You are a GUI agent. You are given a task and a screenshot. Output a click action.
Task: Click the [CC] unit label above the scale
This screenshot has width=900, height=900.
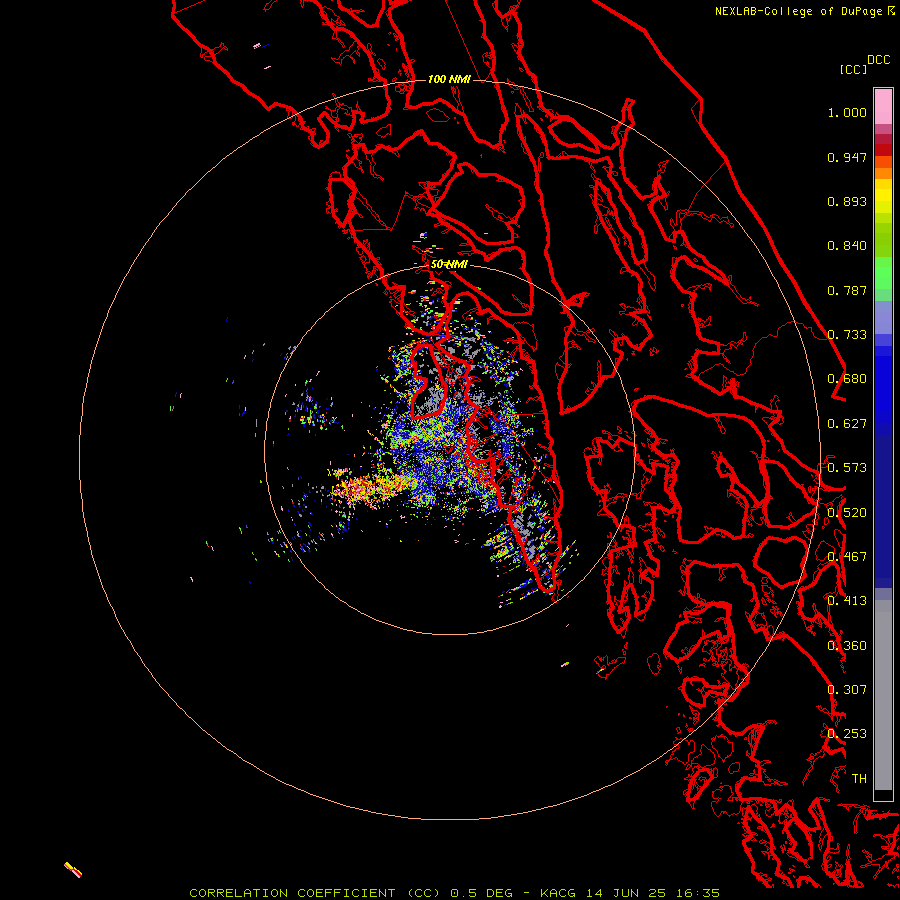click(x=853, y=69)
